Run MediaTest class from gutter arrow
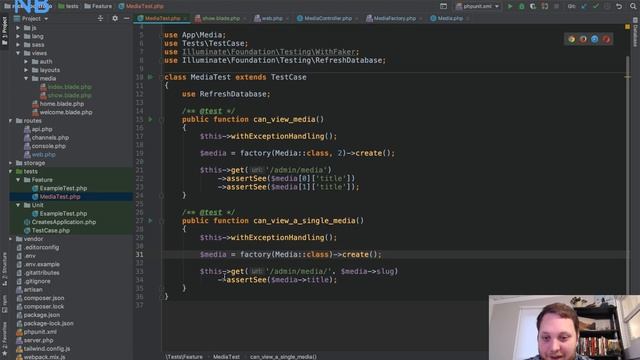640x360 pixels. pos(150,77)
